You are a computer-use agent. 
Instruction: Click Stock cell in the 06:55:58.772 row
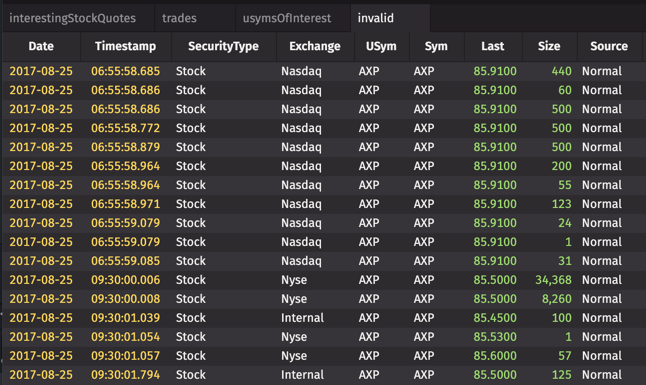coord(191,128)
